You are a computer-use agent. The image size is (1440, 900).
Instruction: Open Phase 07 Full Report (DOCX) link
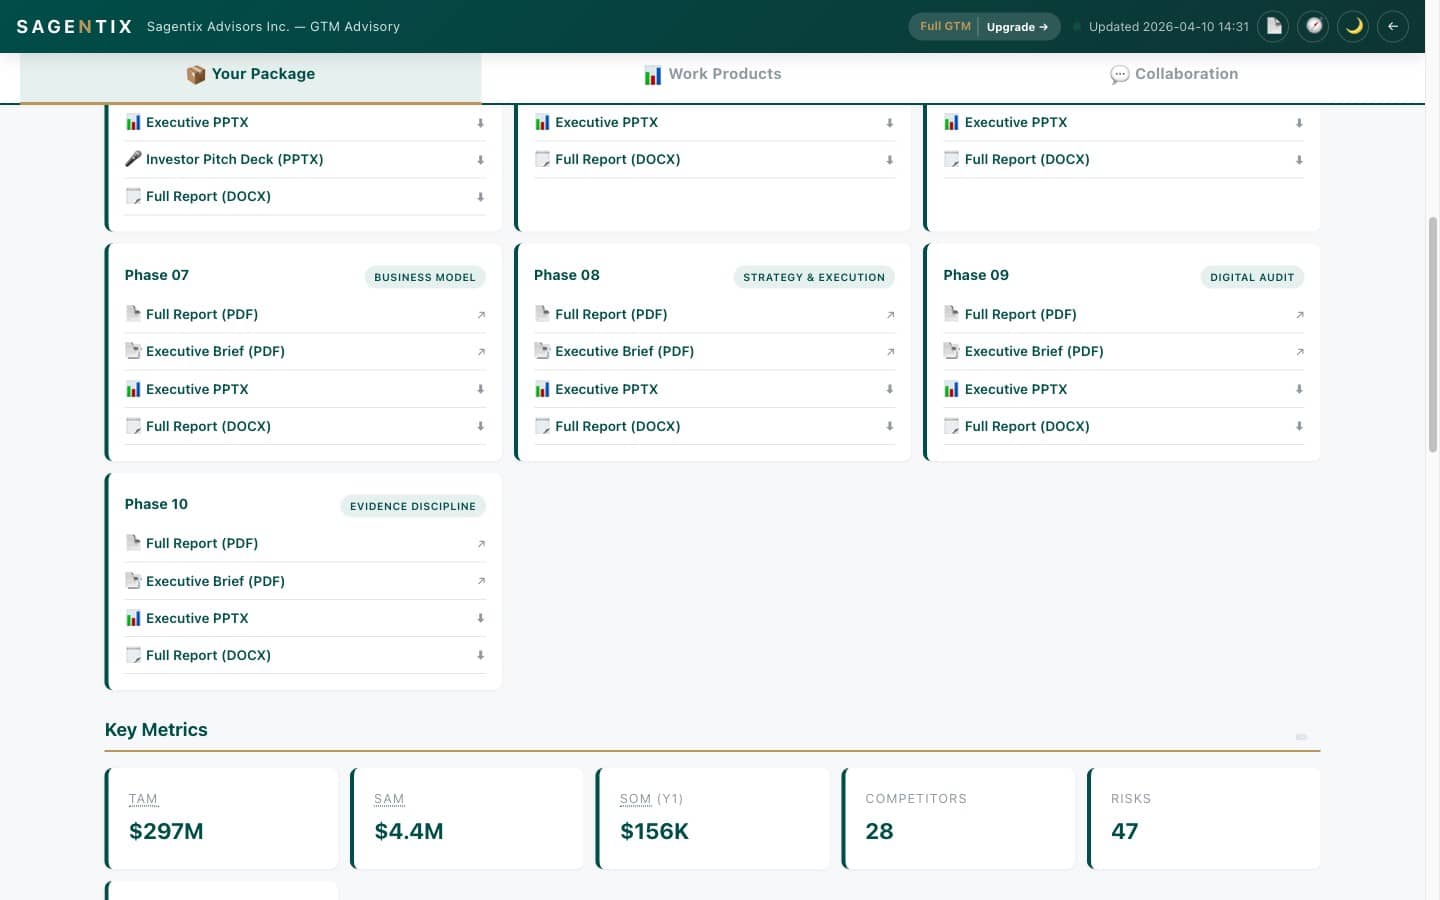[208, 426]
